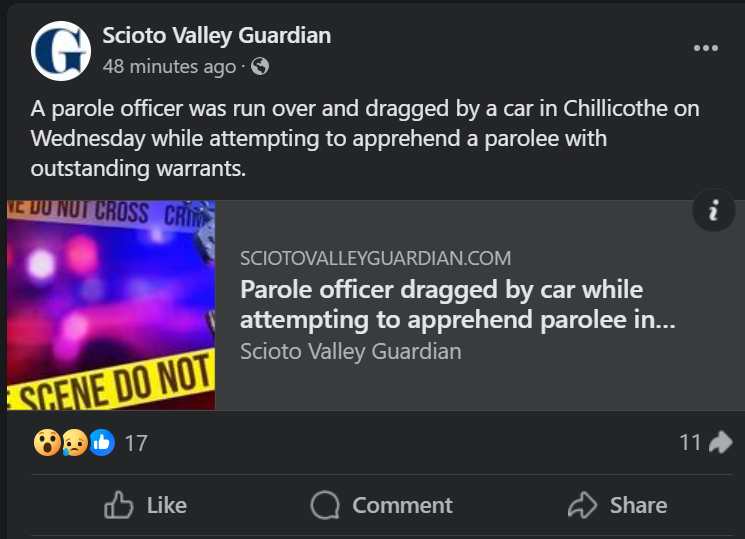Image resolution: width=745 pixels, height=539 pixels.
Task: Click the globe public audience icon
Action: (x=260, y=67)
